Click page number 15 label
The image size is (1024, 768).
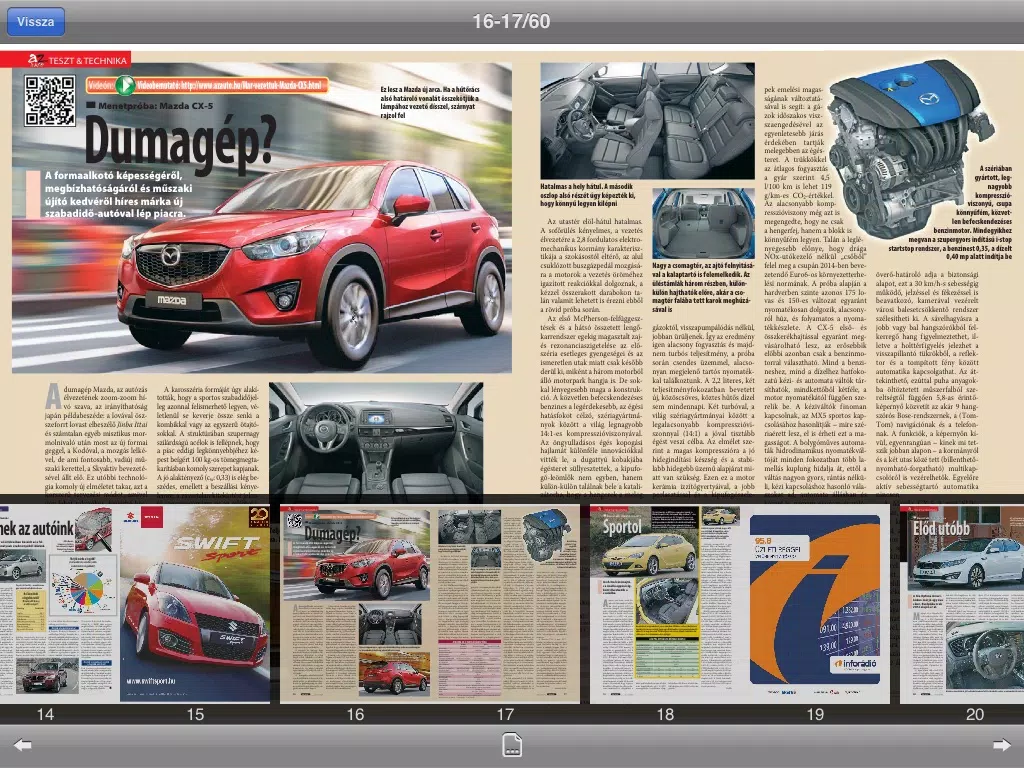[x=195, y=714]
